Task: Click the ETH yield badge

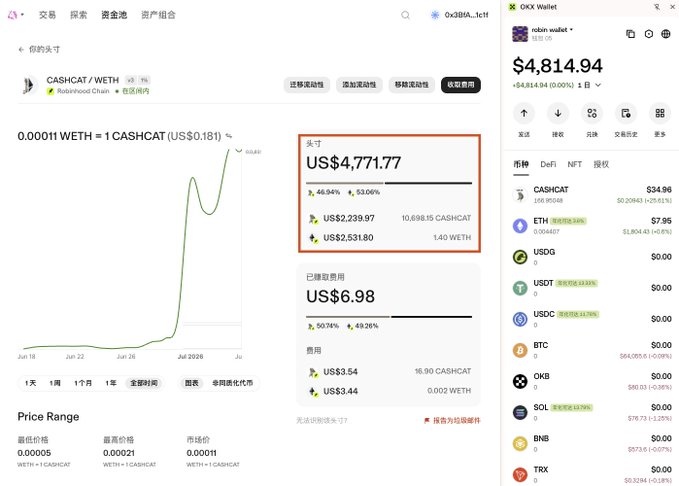Action: [x=568, y=221]
